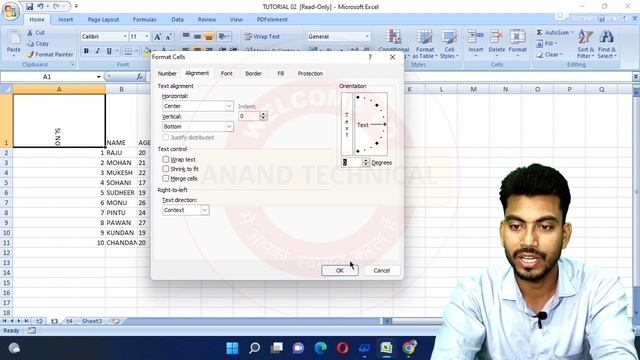Screen dimensions: 640x360
Task: Click the help question mark in Format Cells
Action: [370, 57]
